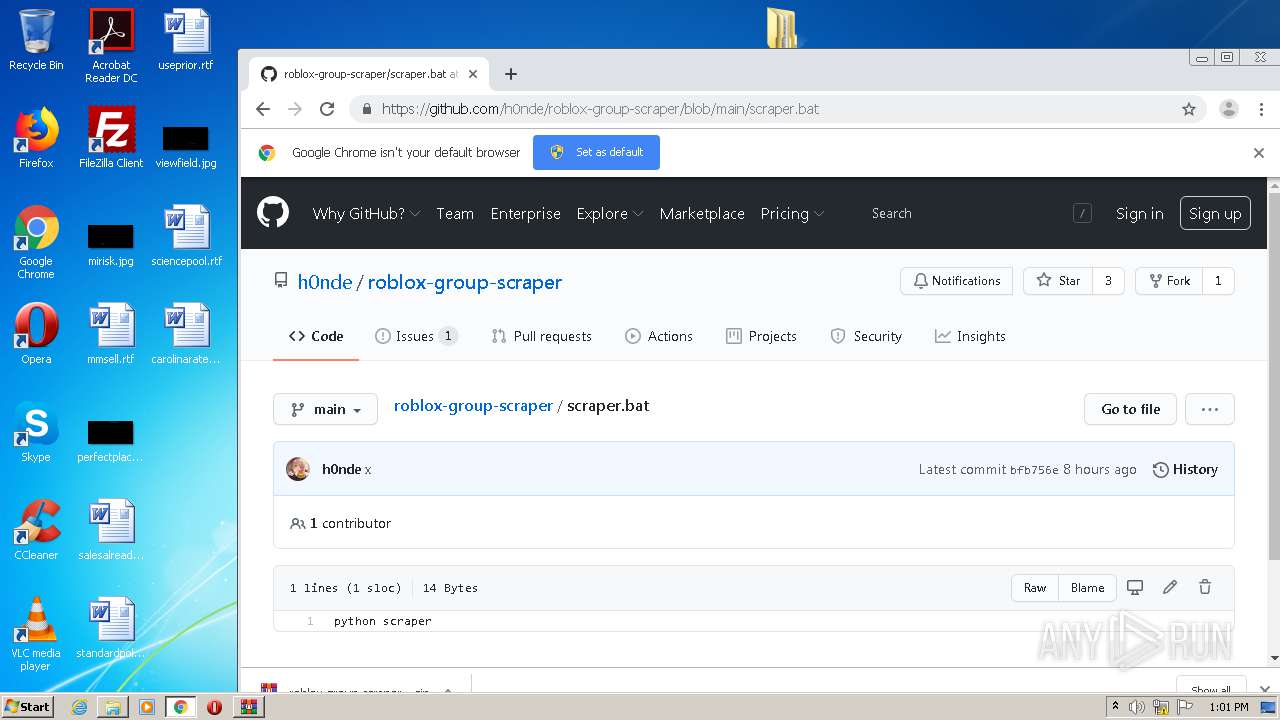Dismiss default browser notification bar
Screen dimensions: 1280x720
tap(1259, 153)
